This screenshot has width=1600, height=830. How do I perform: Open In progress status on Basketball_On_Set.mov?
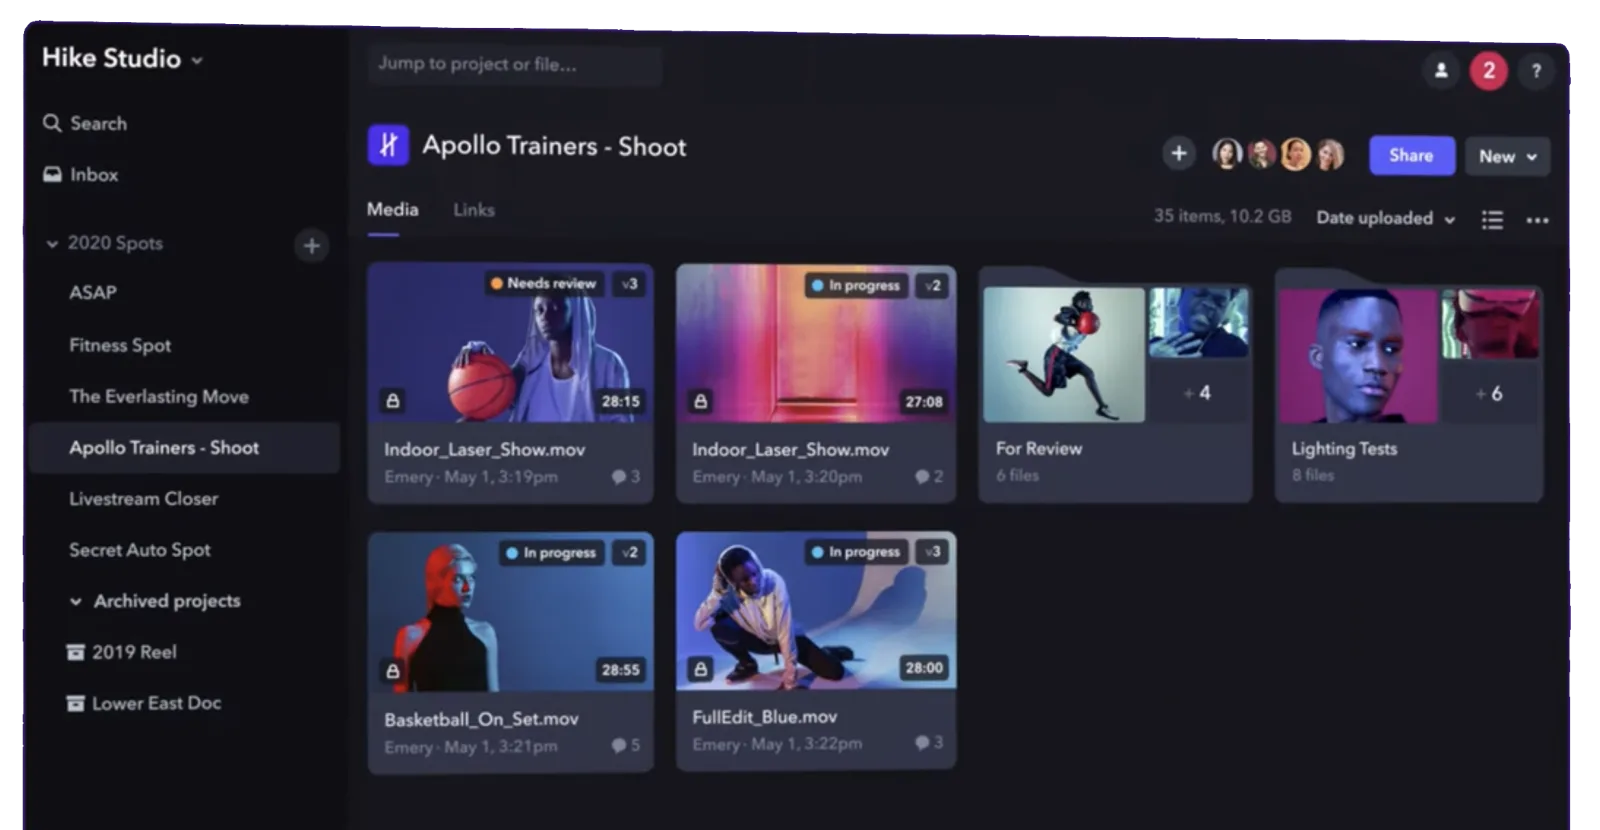551,552
